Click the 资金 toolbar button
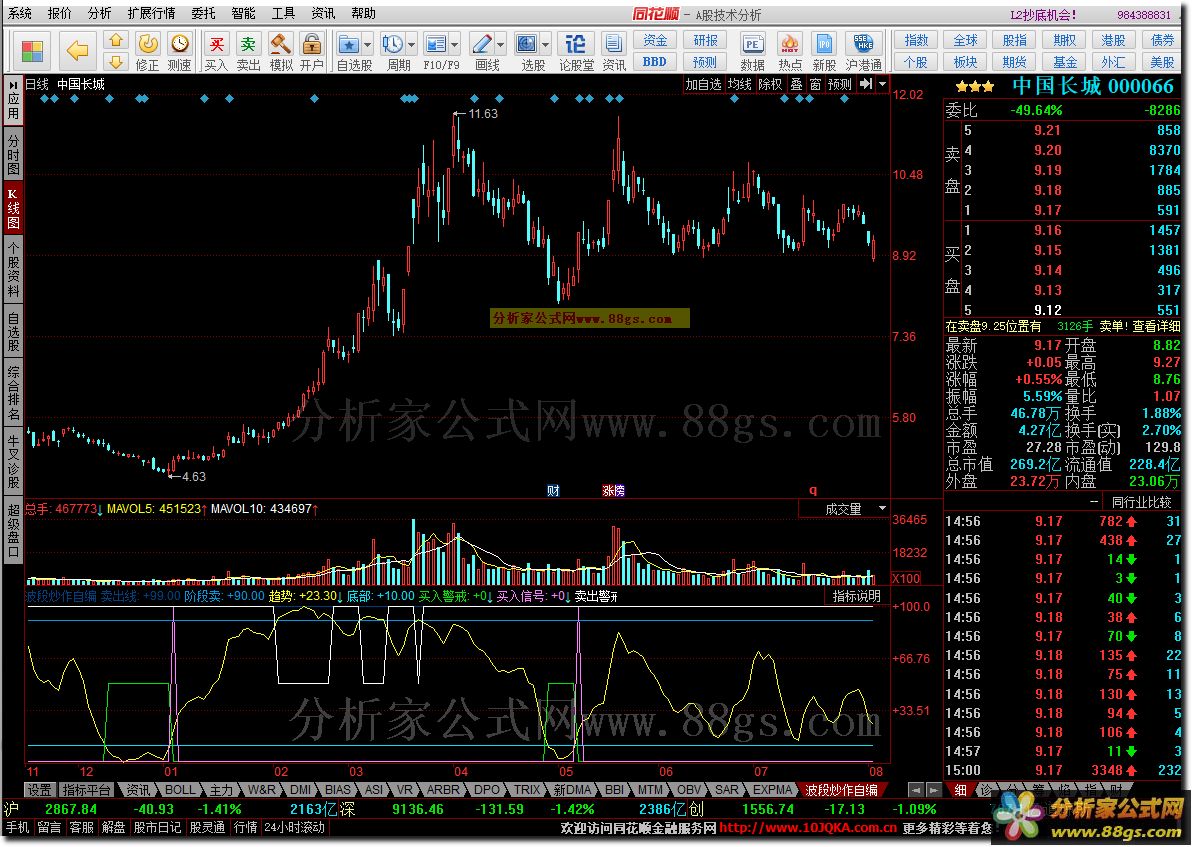Image resolution: width=1193 pixels, height=847 pixels. 654,40
